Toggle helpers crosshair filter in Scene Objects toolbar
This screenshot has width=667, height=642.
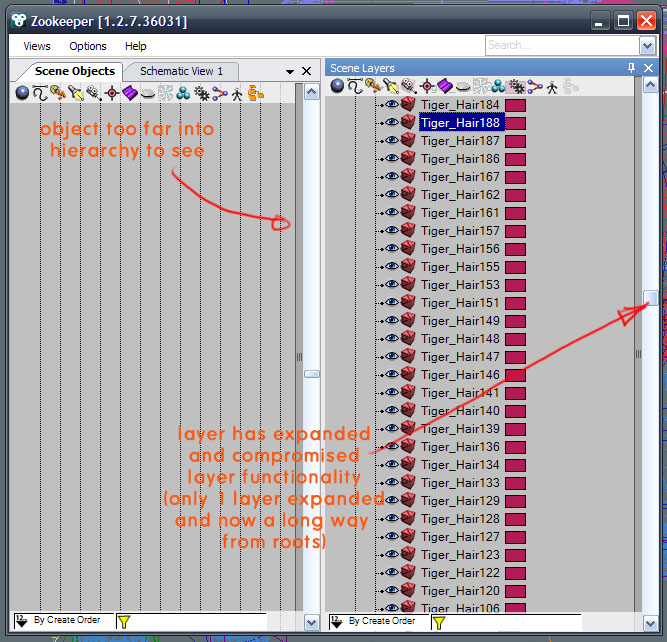point(112,93)
